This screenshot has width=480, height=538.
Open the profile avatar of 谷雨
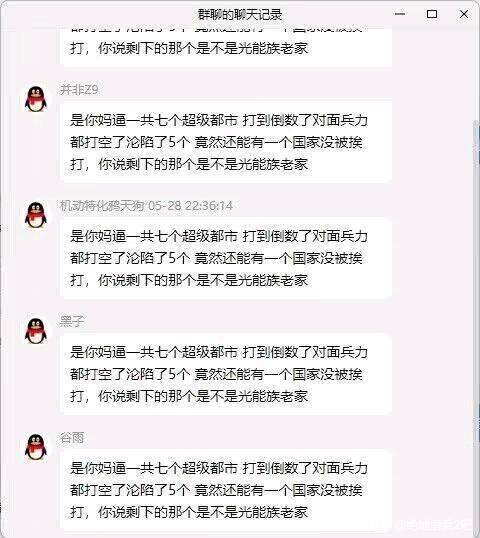(x=36, y=447)
